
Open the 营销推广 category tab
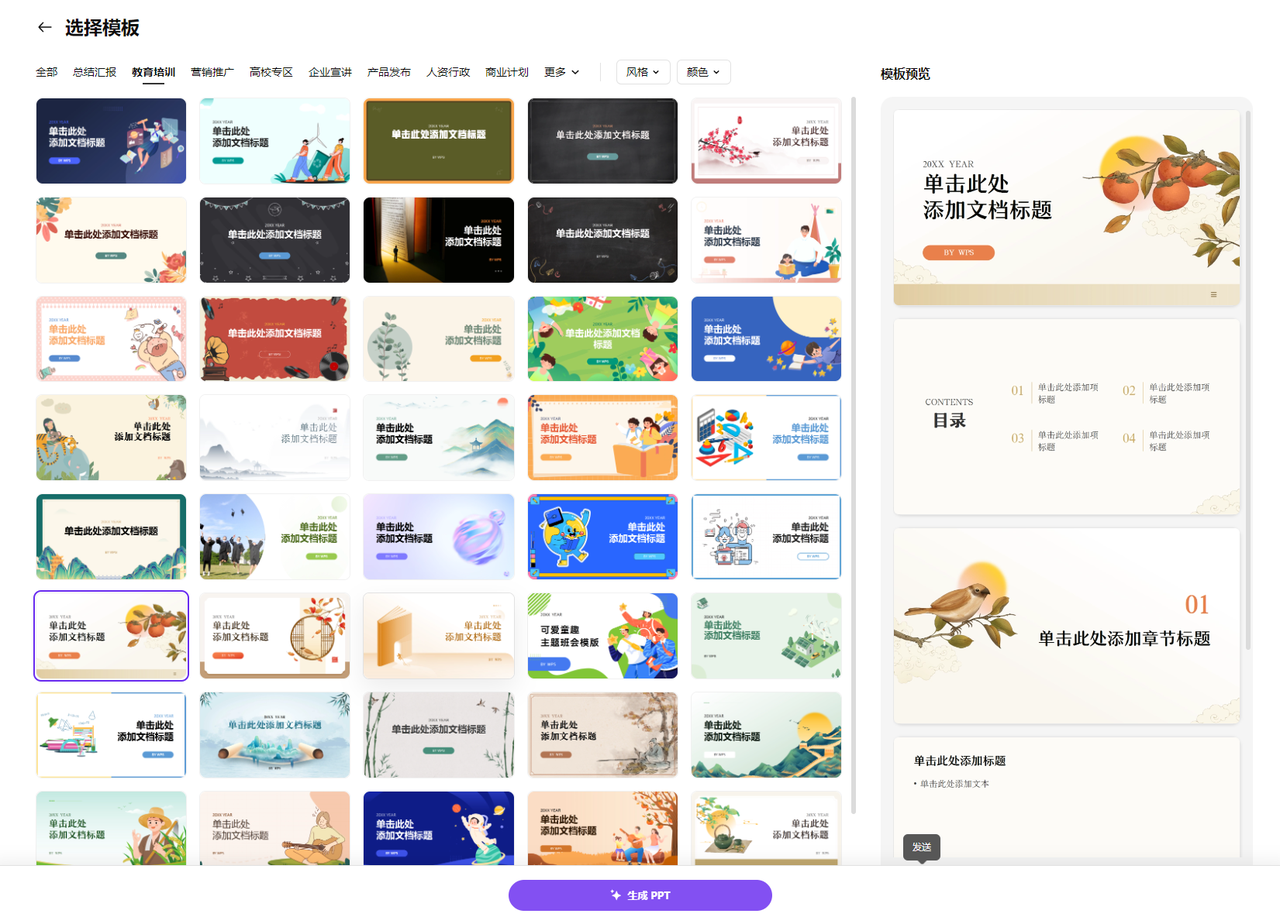[212, 71]
